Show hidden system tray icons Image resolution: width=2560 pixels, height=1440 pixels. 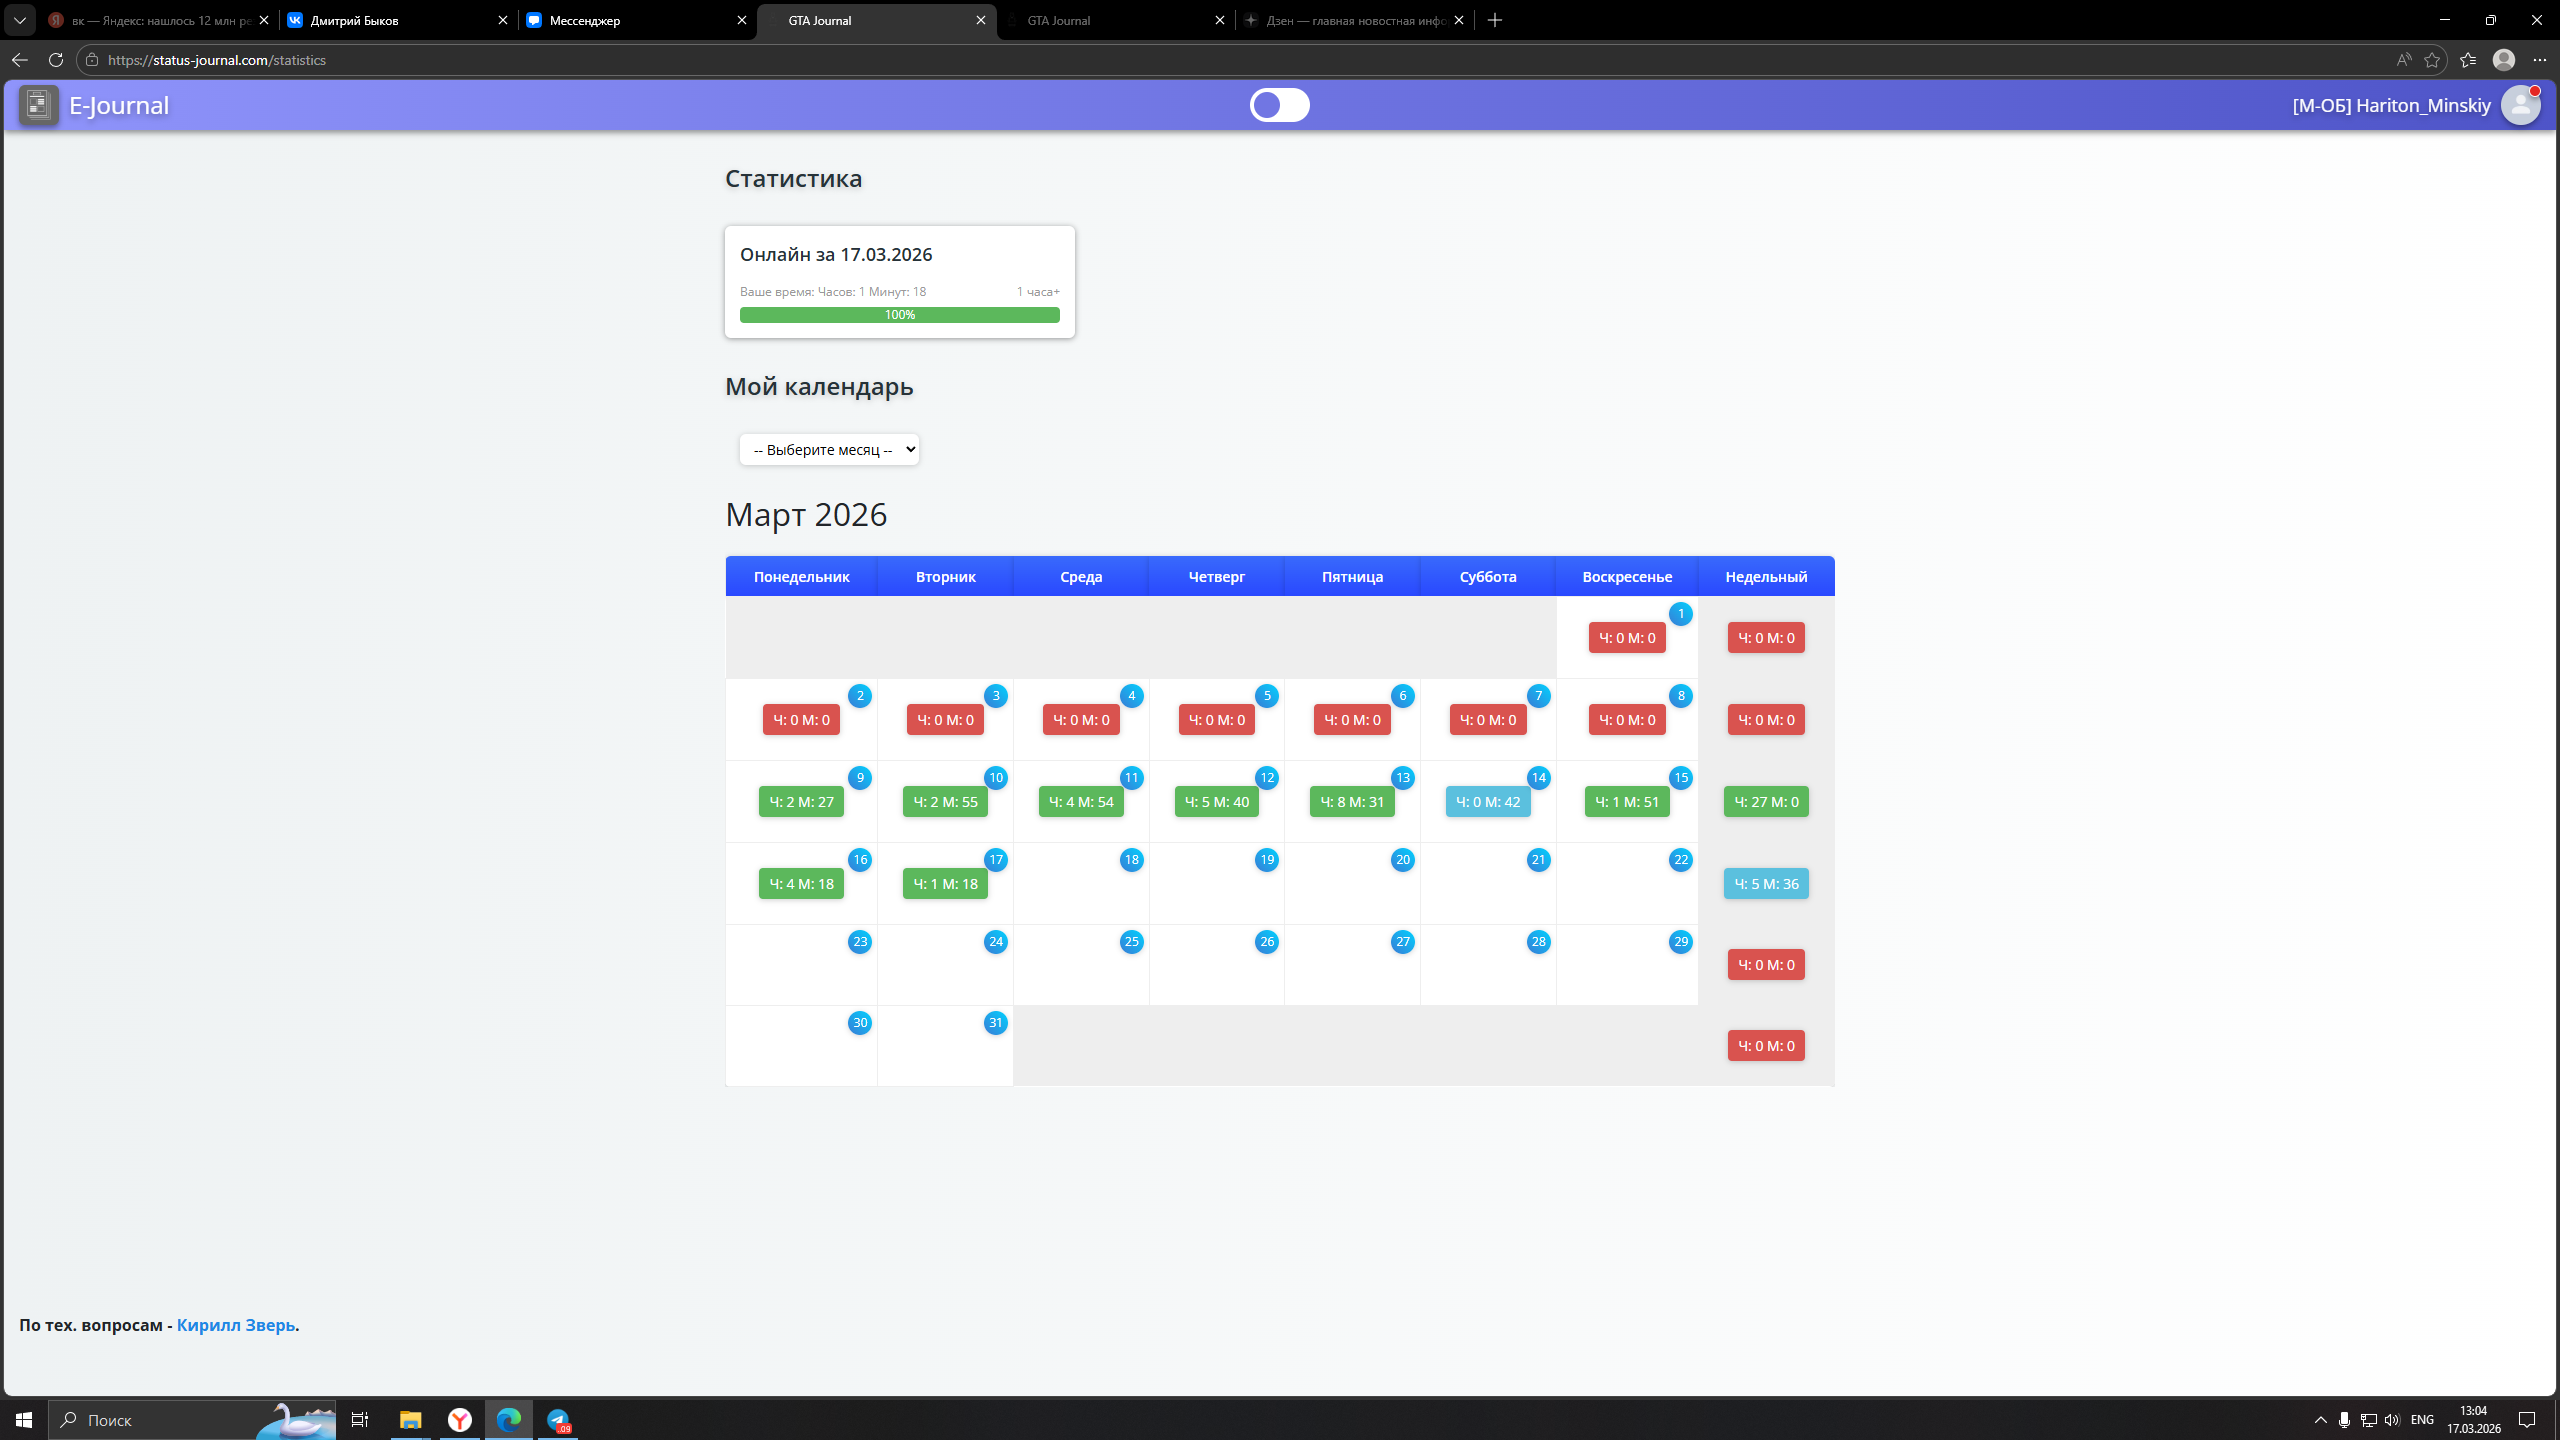click(2320, 1420)
